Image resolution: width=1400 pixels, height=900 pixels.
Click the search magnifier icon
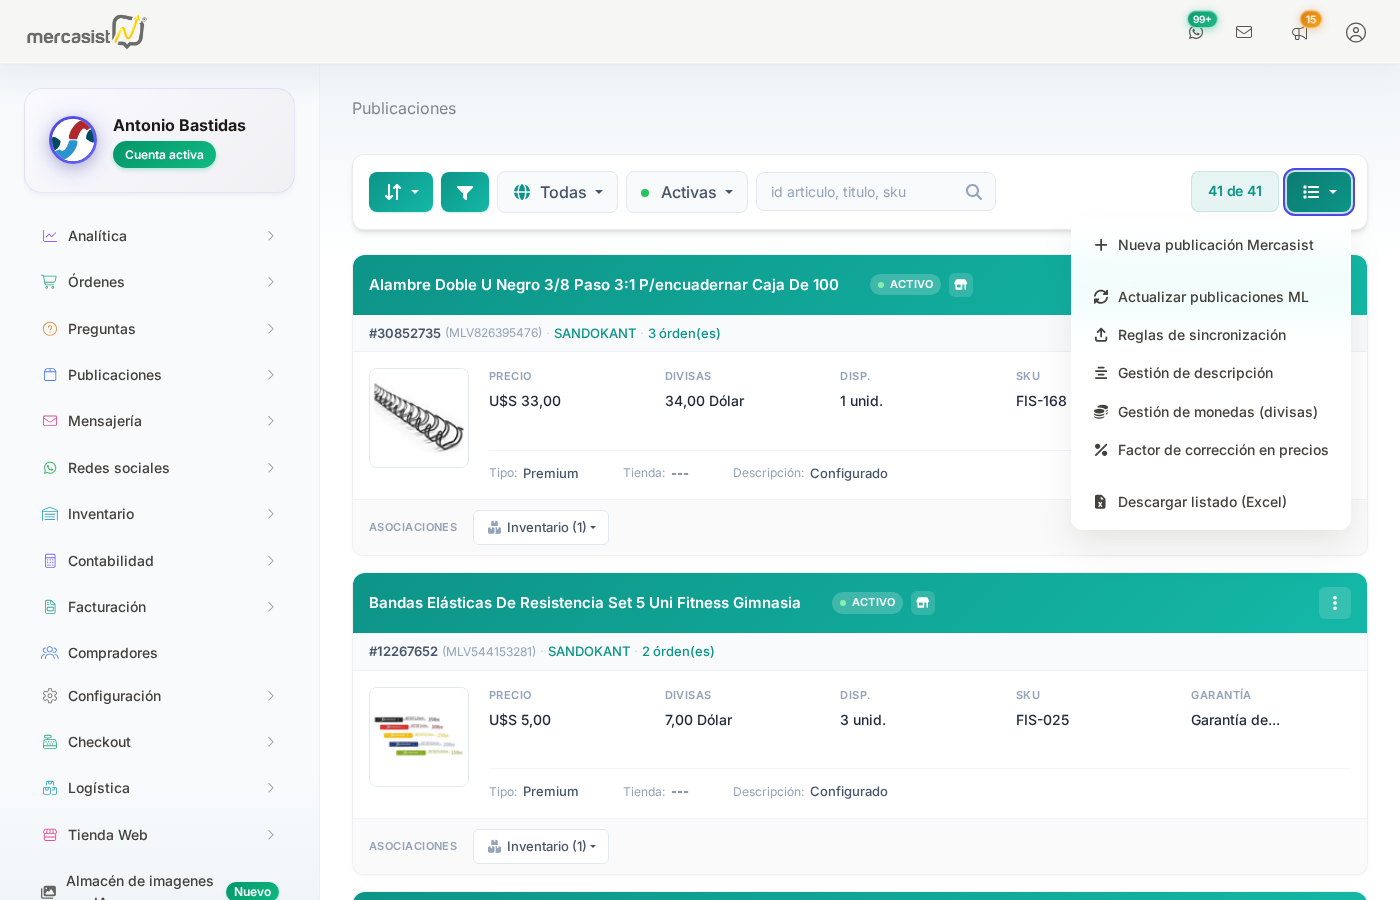[x=973, y=192]
